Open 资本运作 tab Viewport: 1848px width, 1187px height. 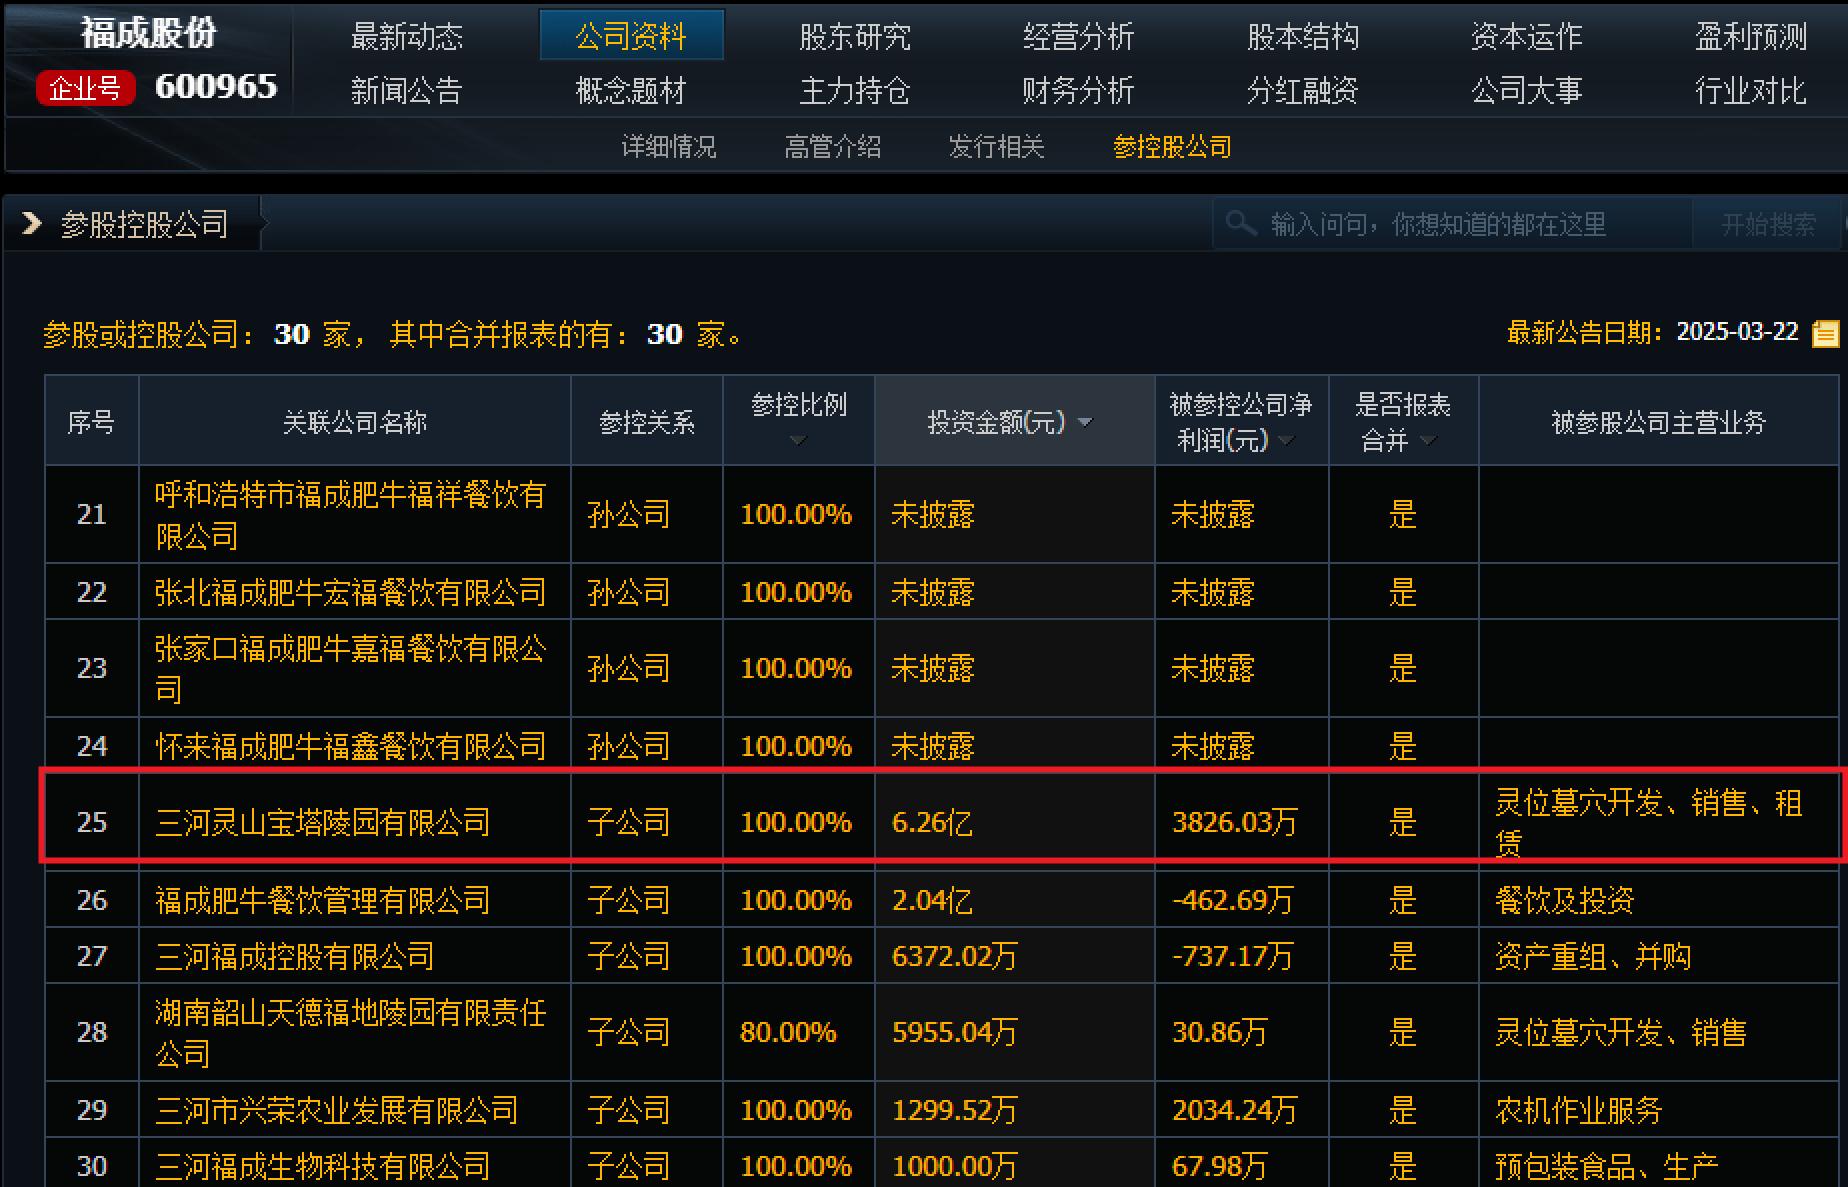coord(1527,37)
